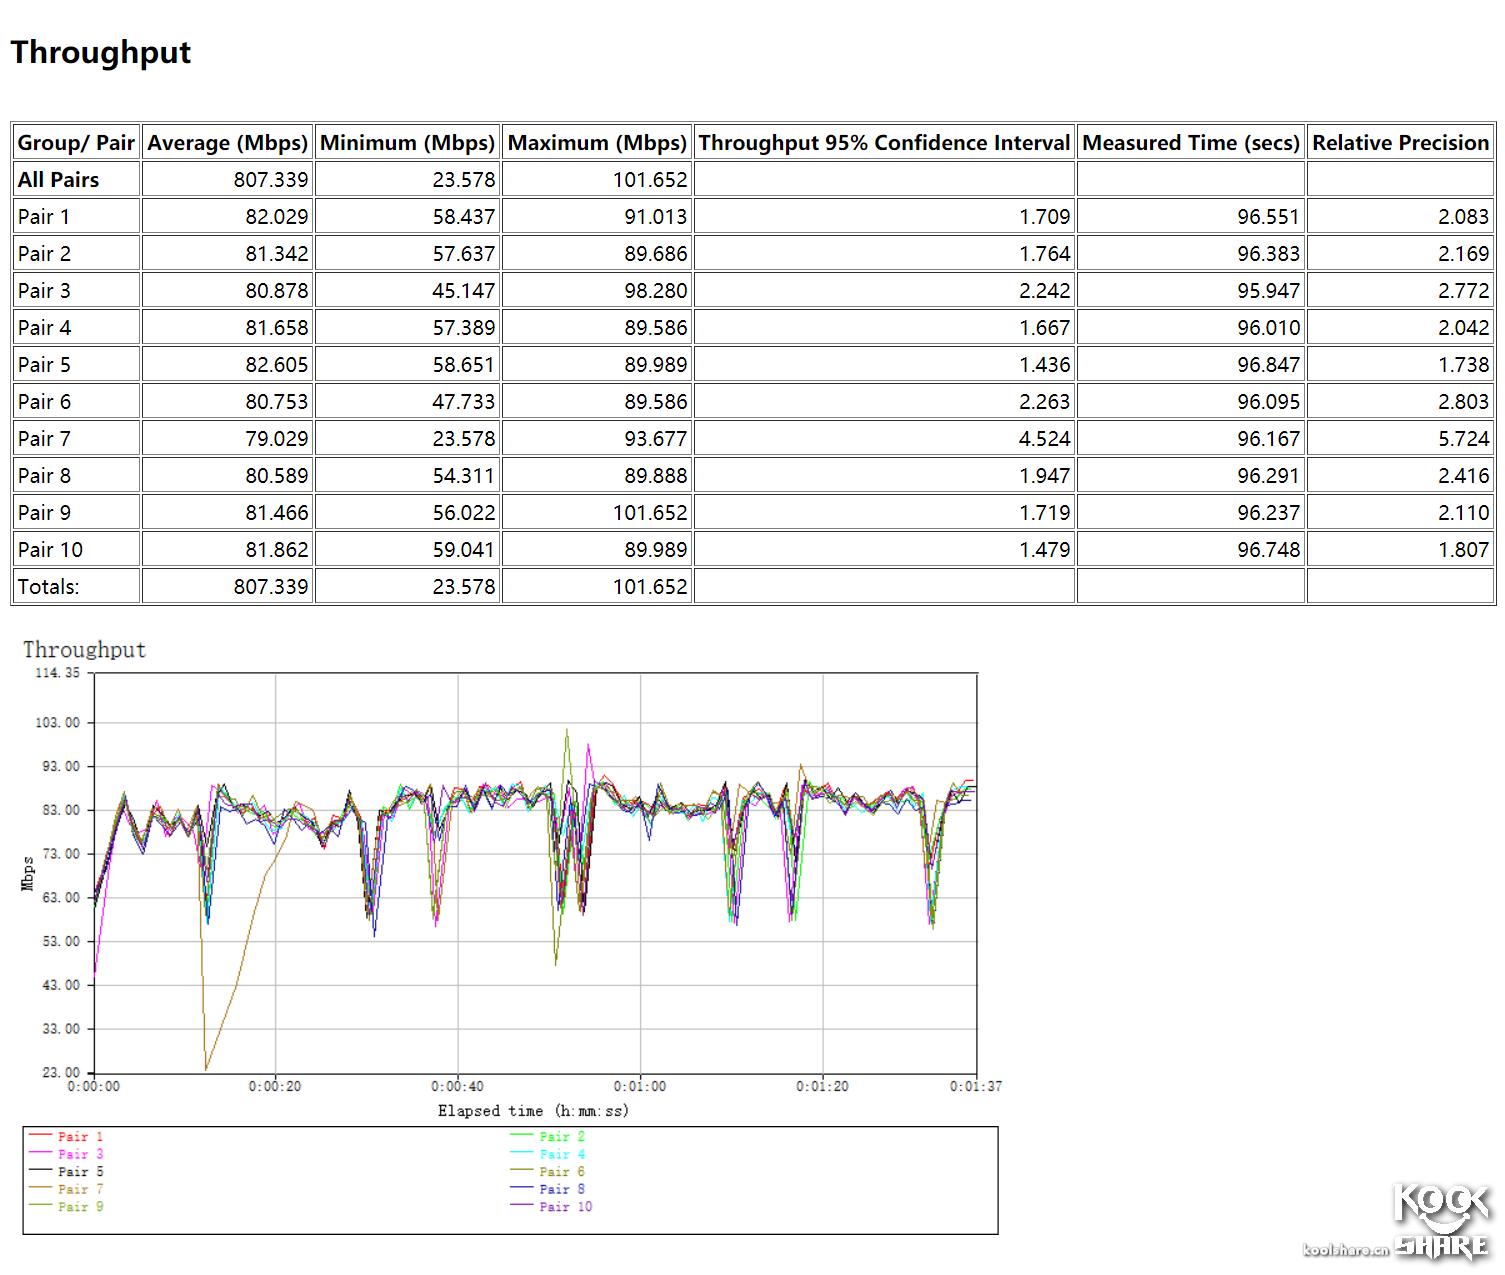Screen dimensions: 1505x1275
Task: Click the Throughput page heading
Action: (x=100, y=52)
